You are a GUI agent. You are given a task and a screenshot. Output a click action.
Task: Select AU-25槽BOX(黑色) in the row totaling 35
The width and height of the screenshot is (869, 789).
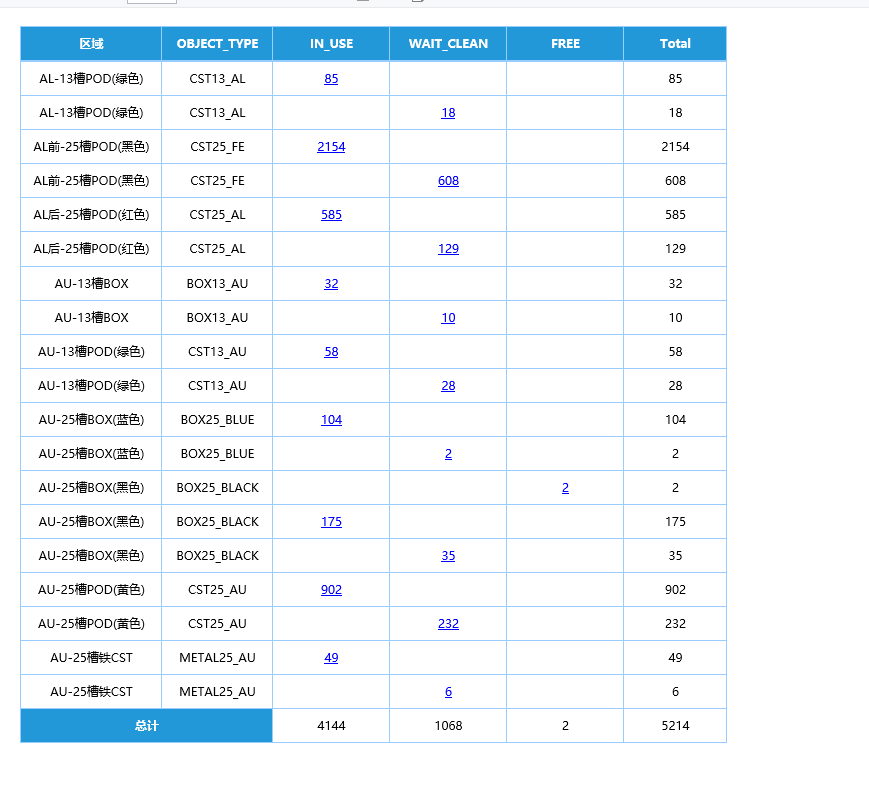coord(91,556)
